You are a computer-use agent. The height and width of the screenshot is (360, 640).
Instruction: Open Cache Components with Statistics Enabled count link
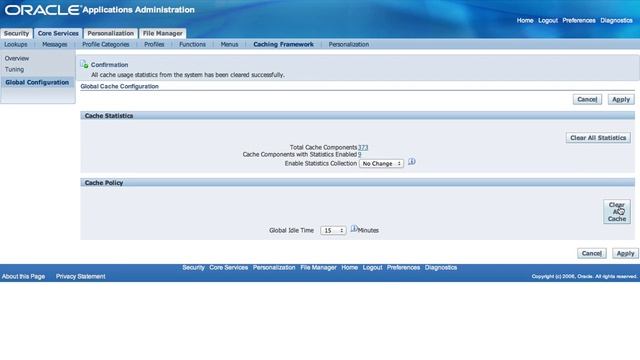pos(360,155)
